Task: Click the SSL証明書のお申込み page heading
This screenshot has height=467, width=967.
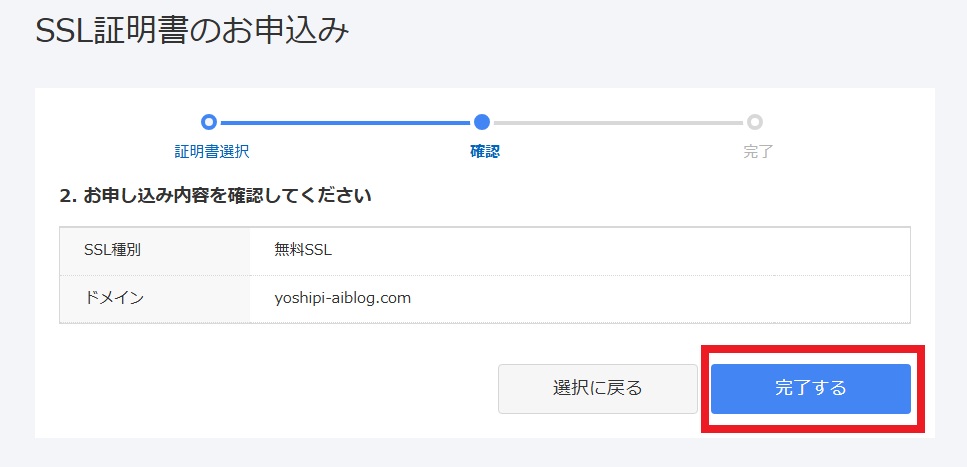Action: click(x=192, y=31)
